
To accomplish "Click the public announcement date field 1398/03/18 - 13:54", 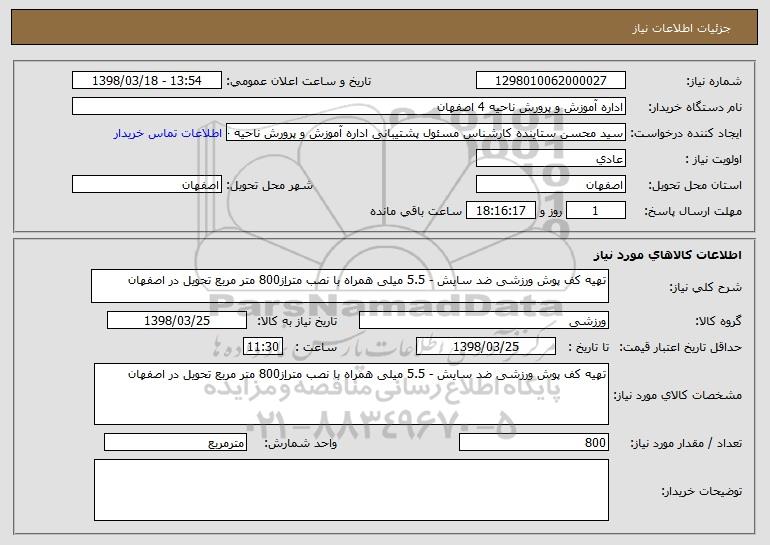I will coord(147,80).
